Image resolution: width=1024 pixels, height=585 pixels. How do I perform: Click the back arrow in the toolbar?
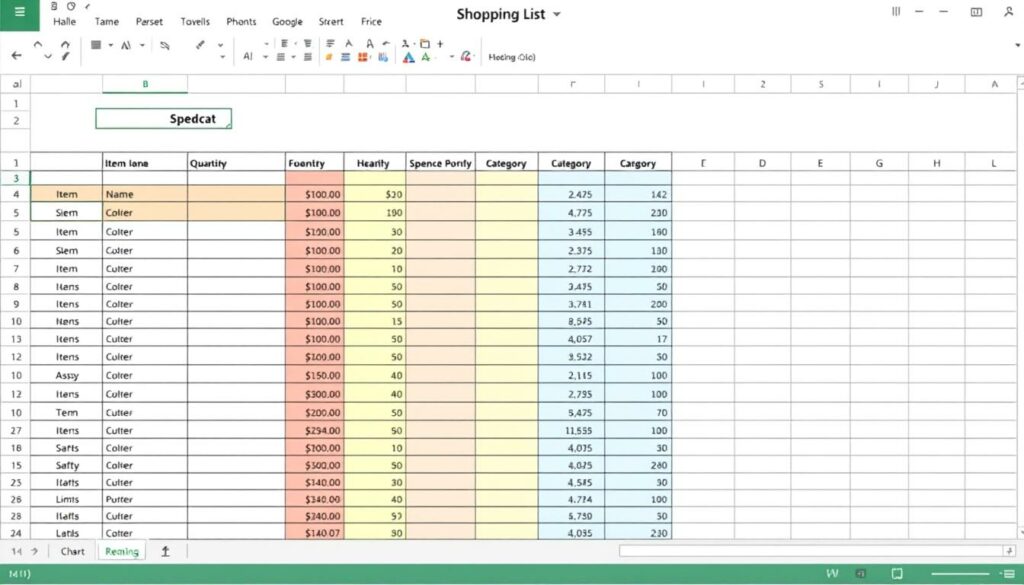(16, 56)
